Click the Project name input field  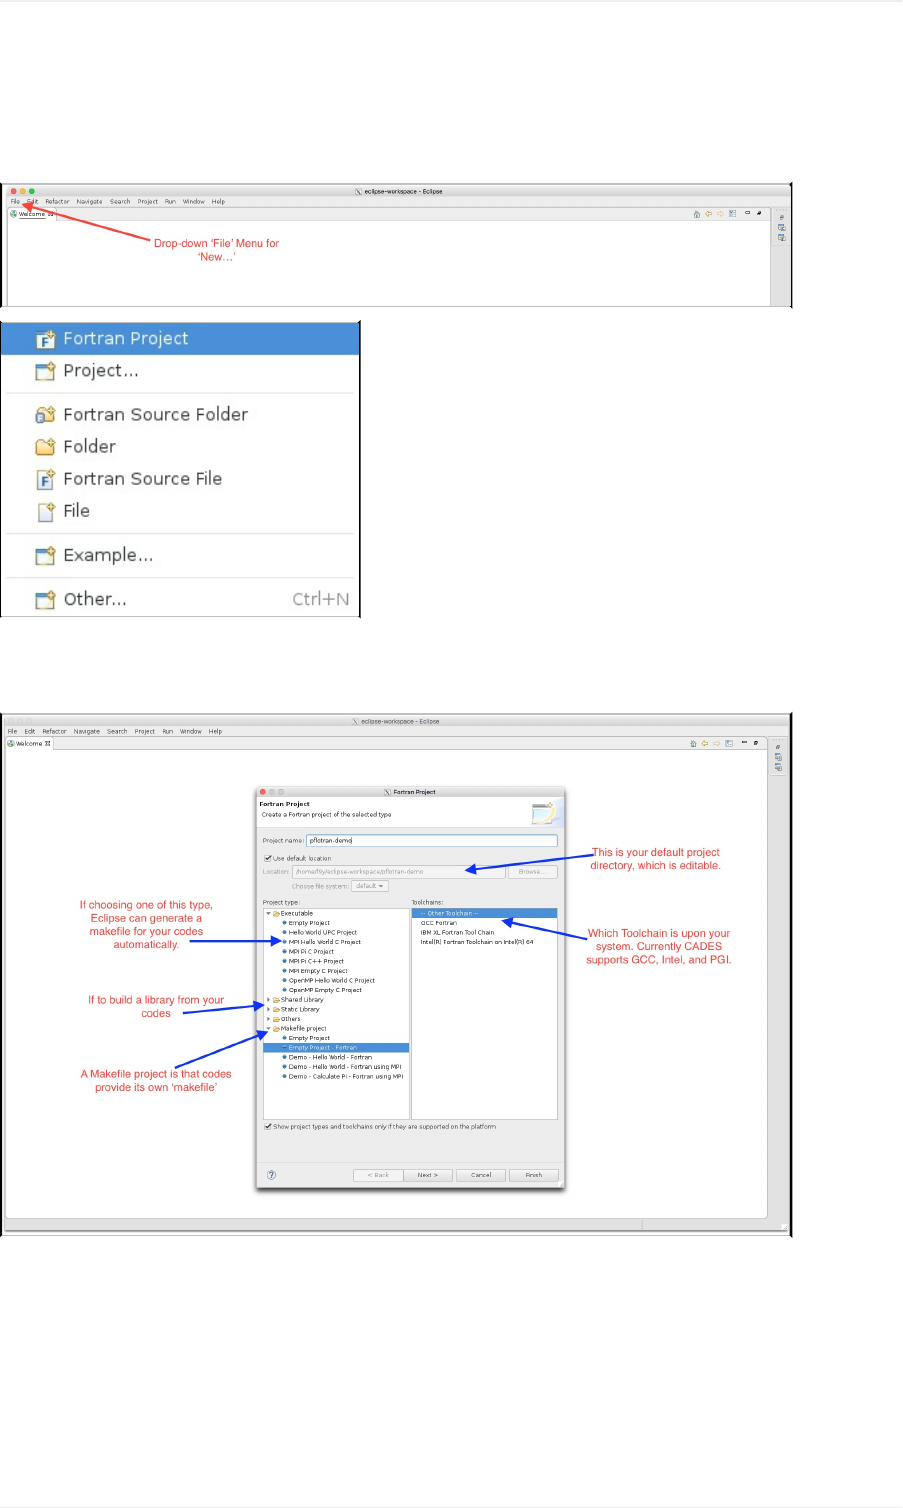[431, 840]
